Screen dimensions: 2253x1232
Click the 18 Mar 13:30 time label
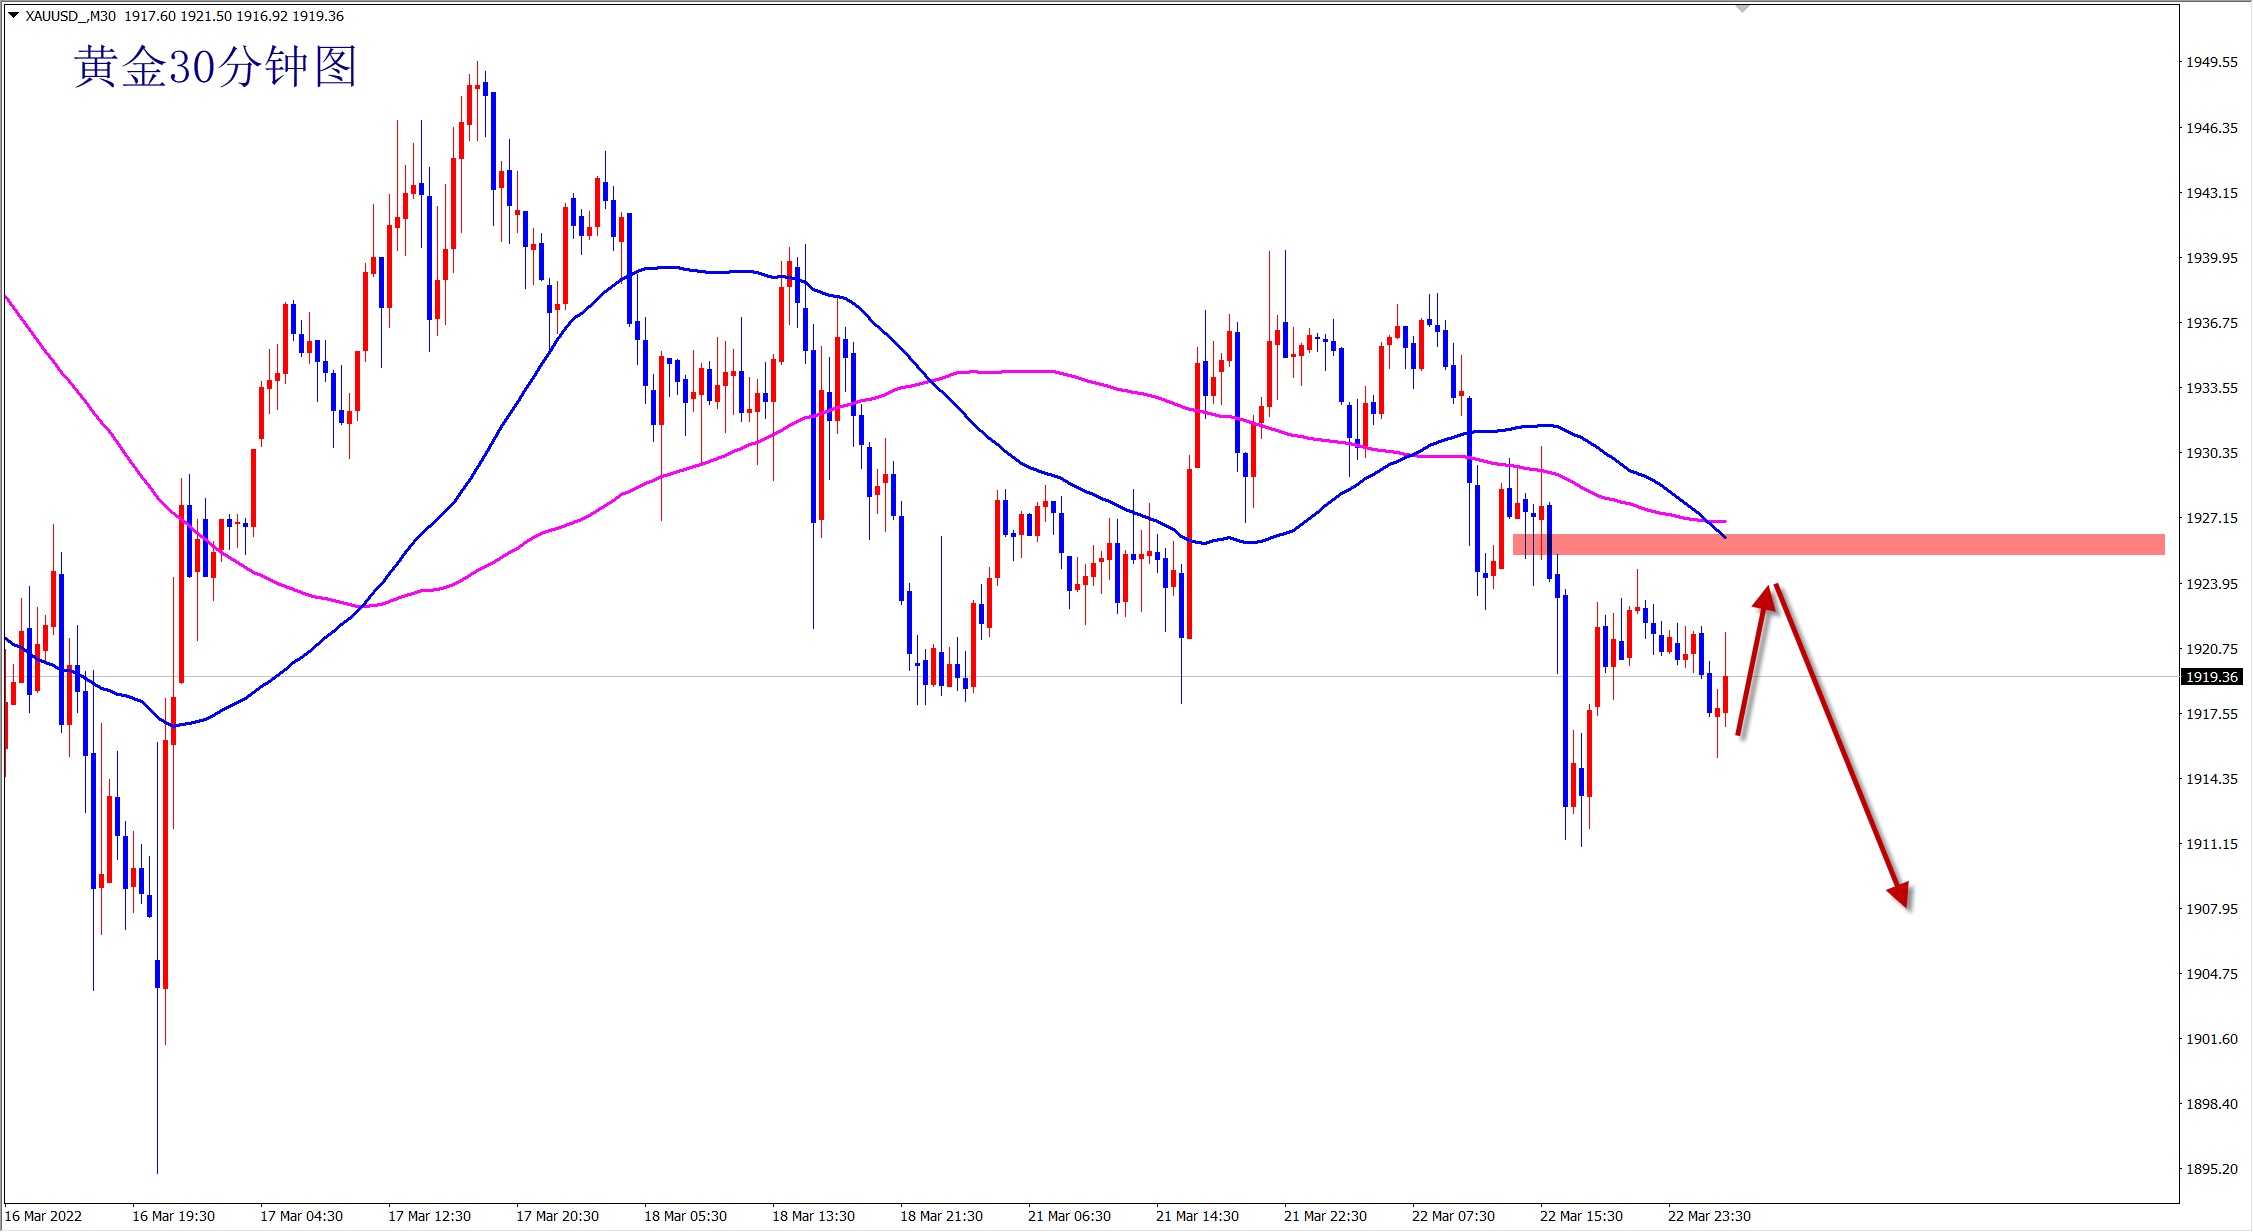click(x=813, y=1216)
